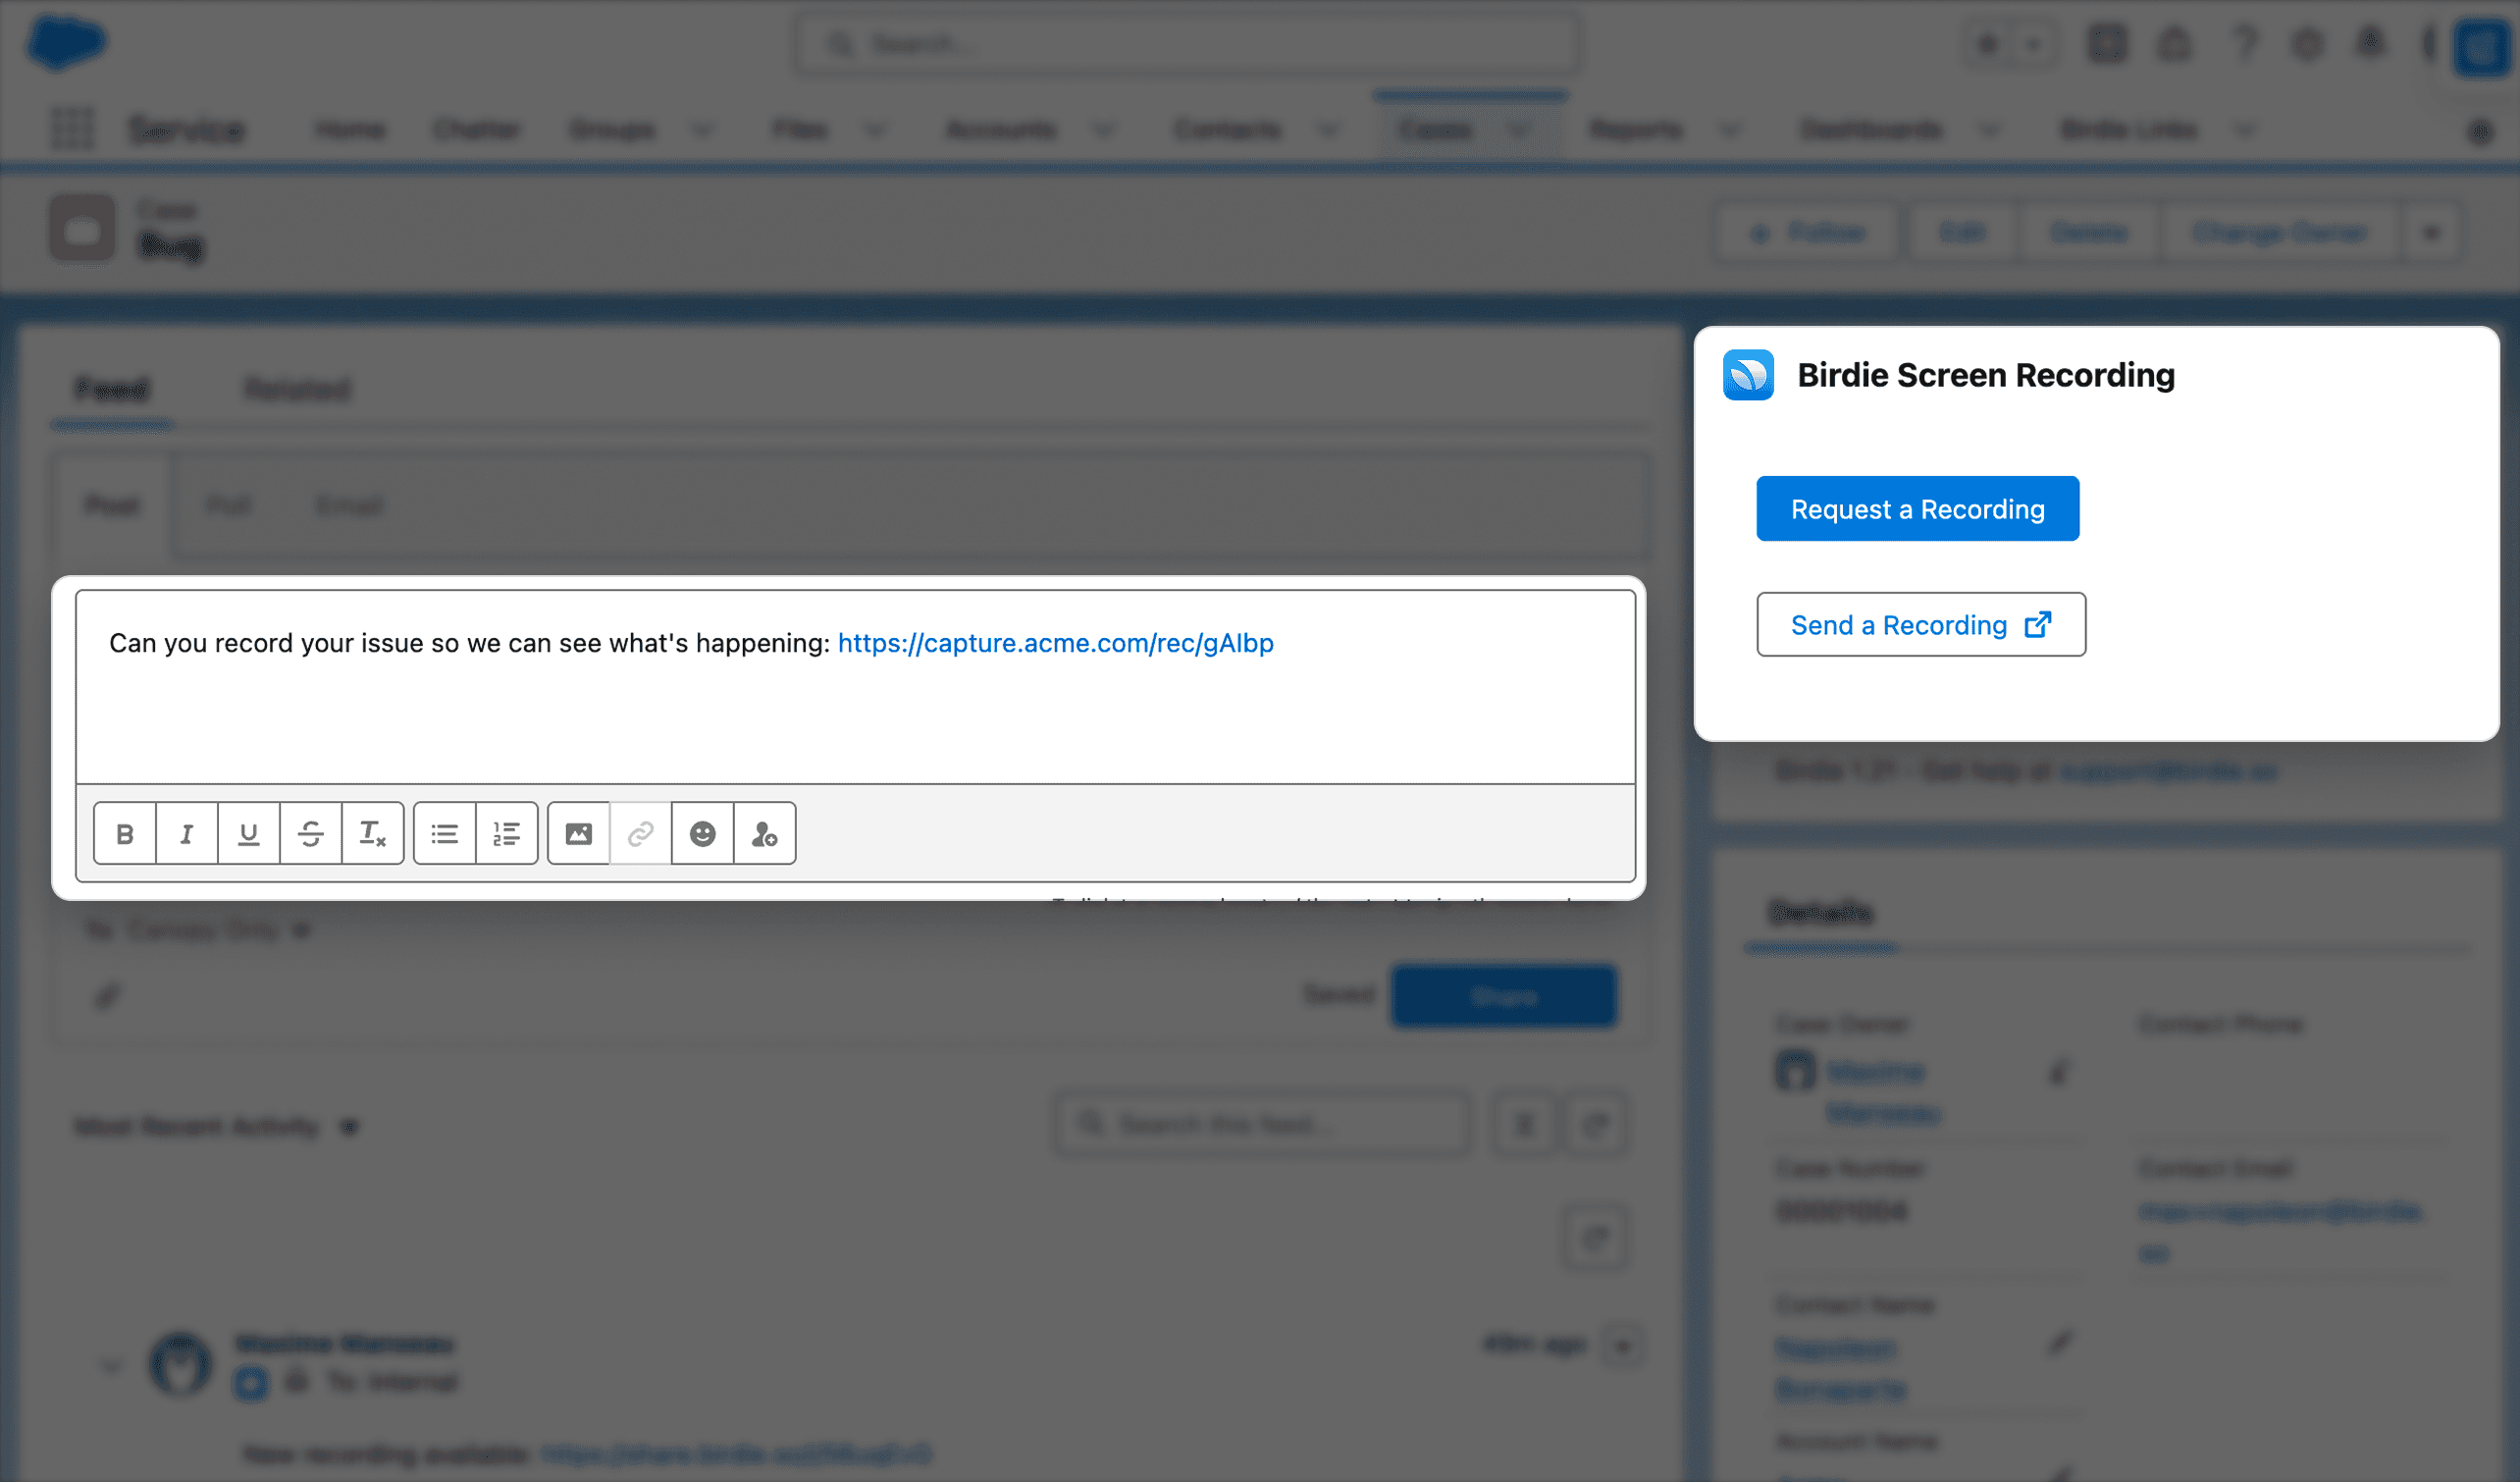This screenshot has height=1482, width=2520.
Task: Apply underline formatting to text
Action: tap(249, 833)
